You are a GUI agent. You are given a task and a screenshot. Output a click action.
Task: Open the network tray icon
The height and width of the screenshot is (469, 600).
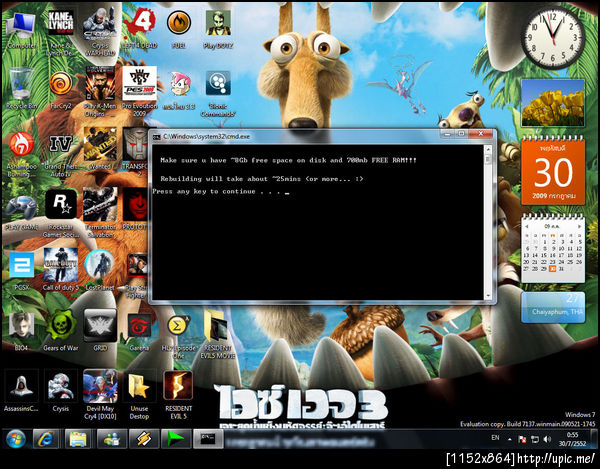535,439
